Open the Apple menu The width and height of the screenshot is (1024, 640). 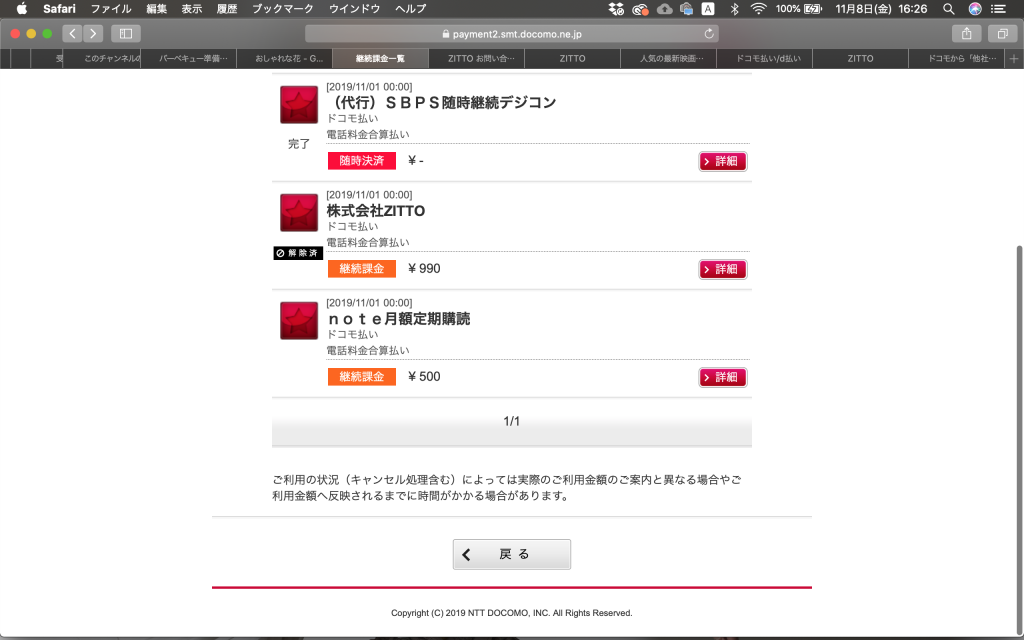click(x=22, y=8)
